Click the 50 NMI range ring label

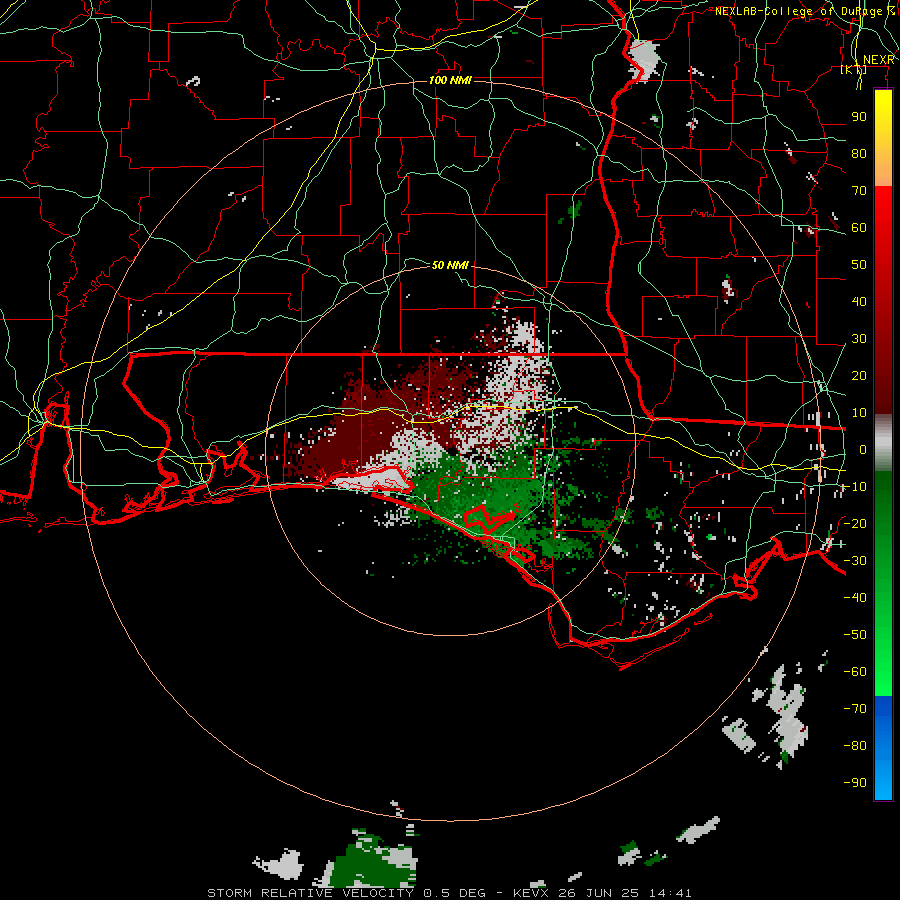[450, 265]
